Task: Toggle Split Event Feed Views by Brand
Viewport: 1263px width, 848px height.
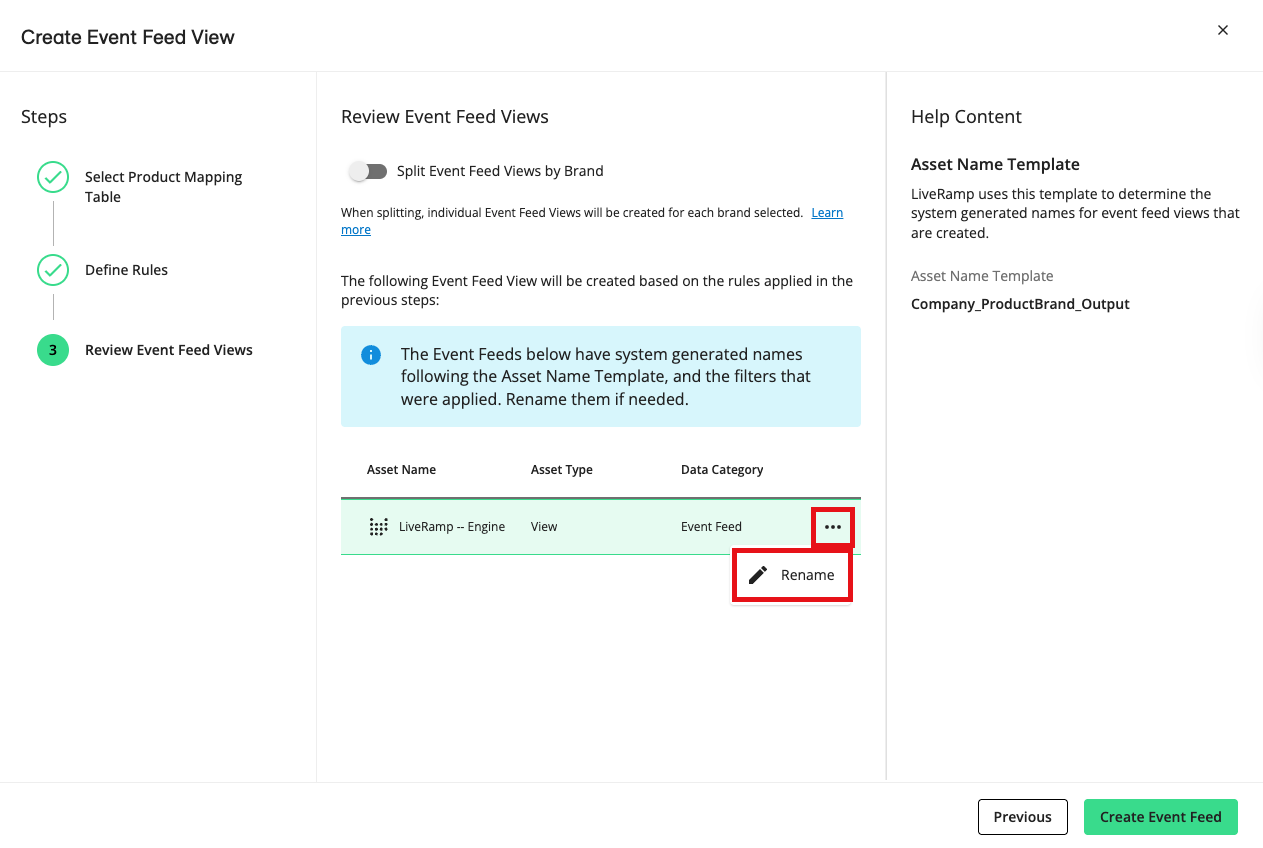Action: coord(367,171)
